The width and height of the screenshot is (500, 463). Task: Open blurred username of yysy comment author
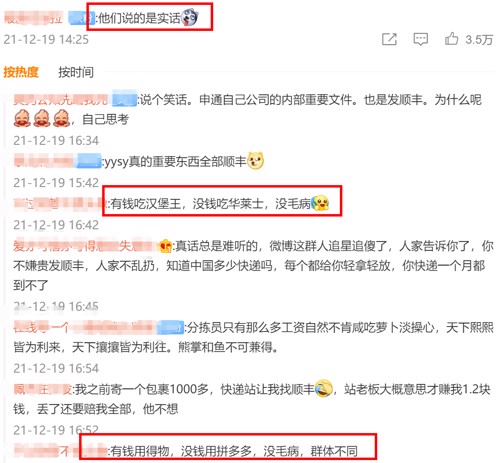point(44,161)
